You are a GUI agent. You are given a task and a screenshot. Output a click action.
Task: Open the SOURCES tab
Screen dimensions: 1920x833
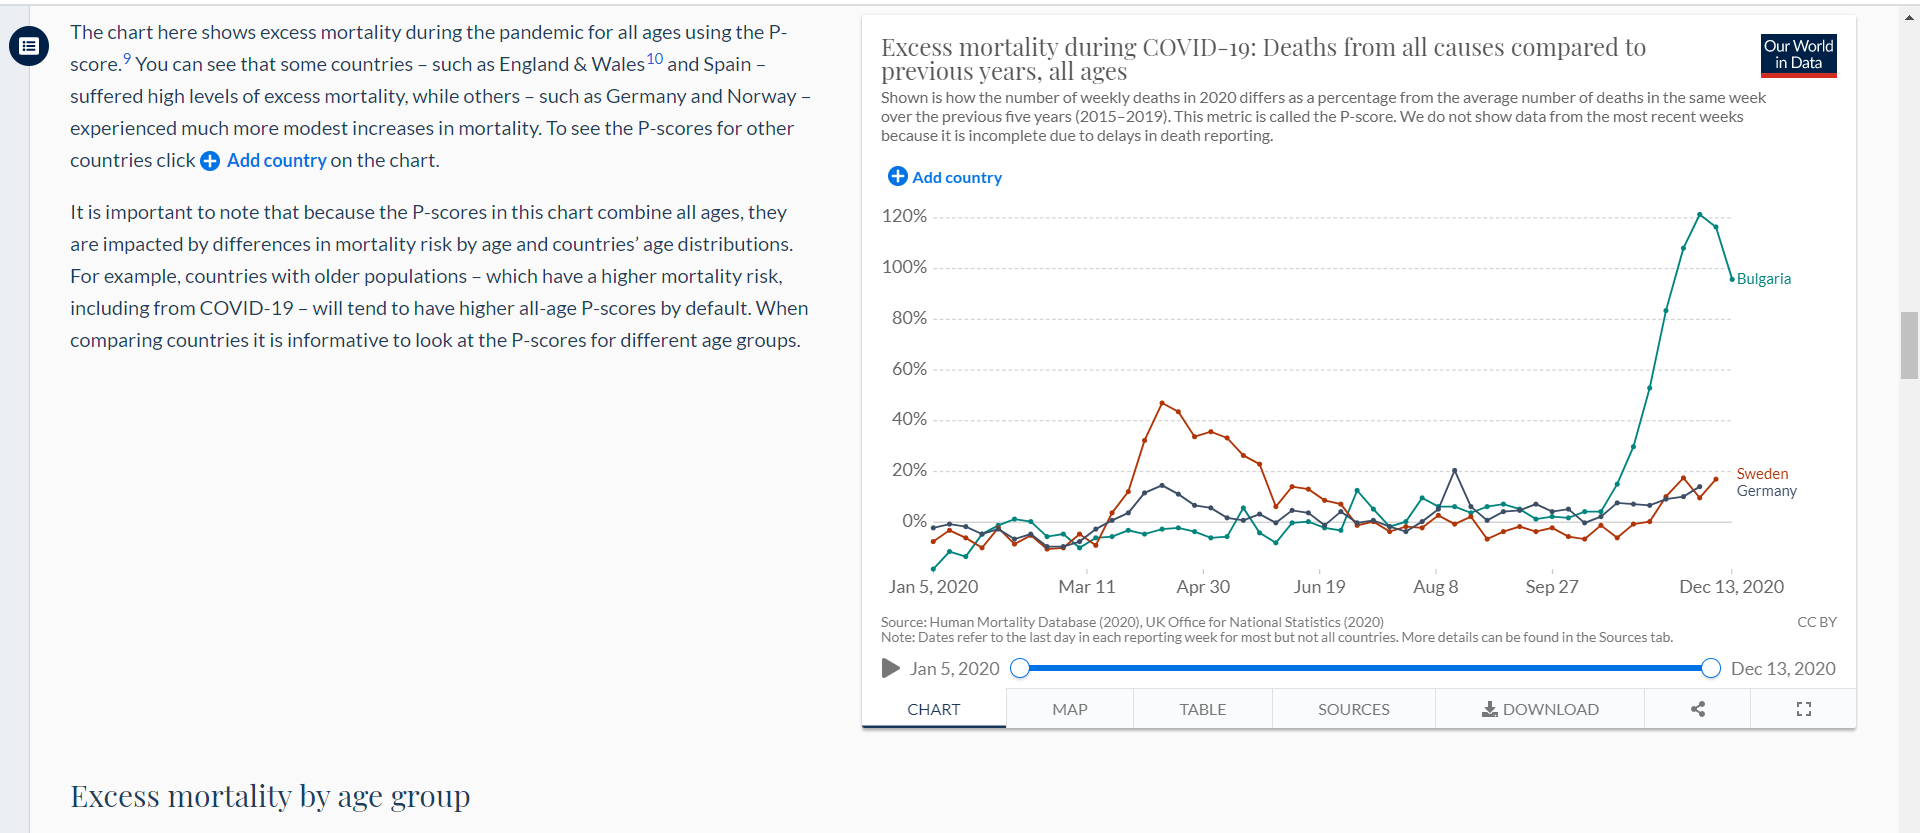click(x=1353, y=709)
